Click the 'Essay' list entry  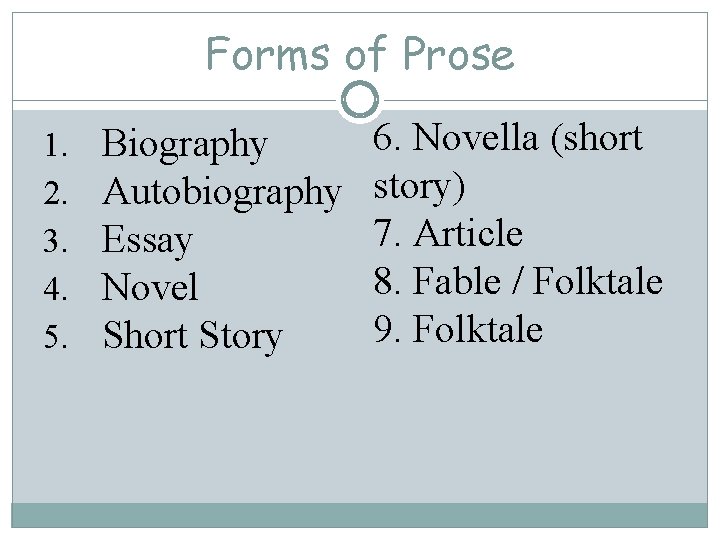(x=147, y=241)
